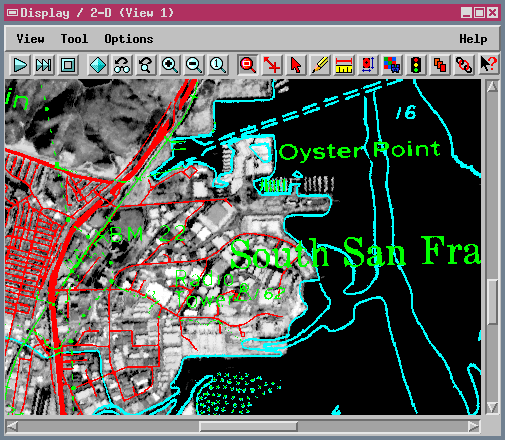Viewport: 505px width, 440px height.
Task: Maximize the Display 2-D window
Action: pyautogui.click(x=479, y=13)
